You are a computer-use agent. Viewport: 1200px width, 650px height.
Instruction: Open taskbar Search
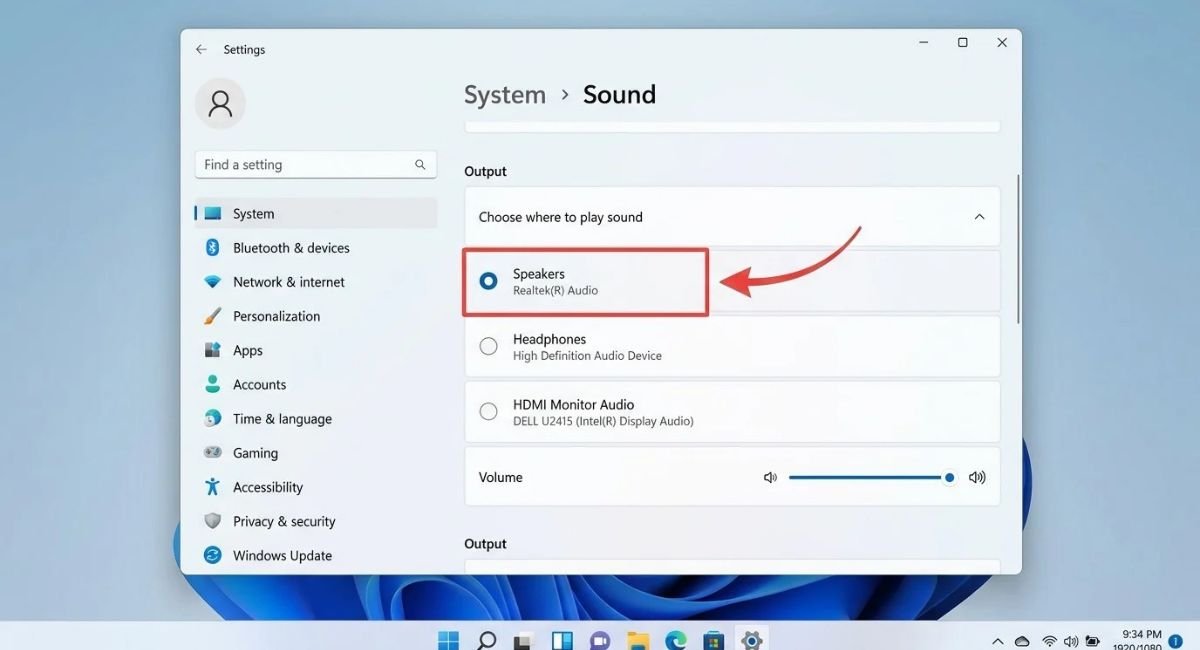[486, 639]
